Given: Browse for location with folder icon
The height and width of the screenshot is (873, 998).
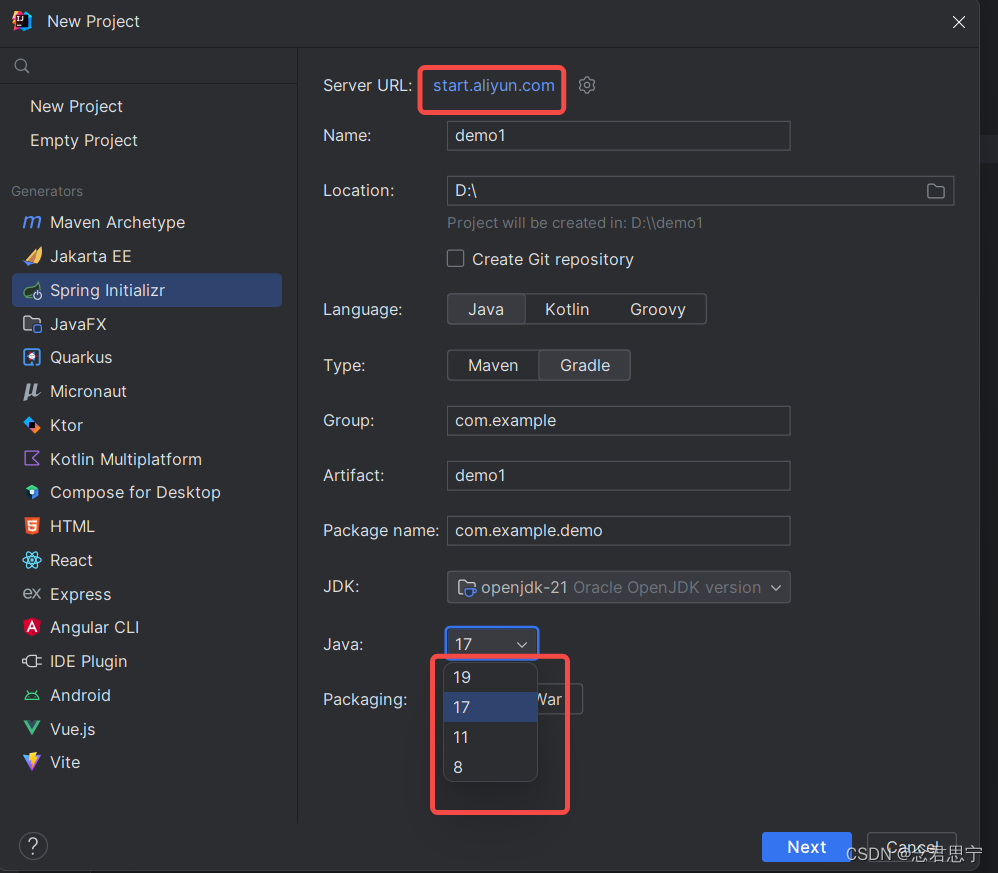Looking at the screenshot, I should point(936,191).
